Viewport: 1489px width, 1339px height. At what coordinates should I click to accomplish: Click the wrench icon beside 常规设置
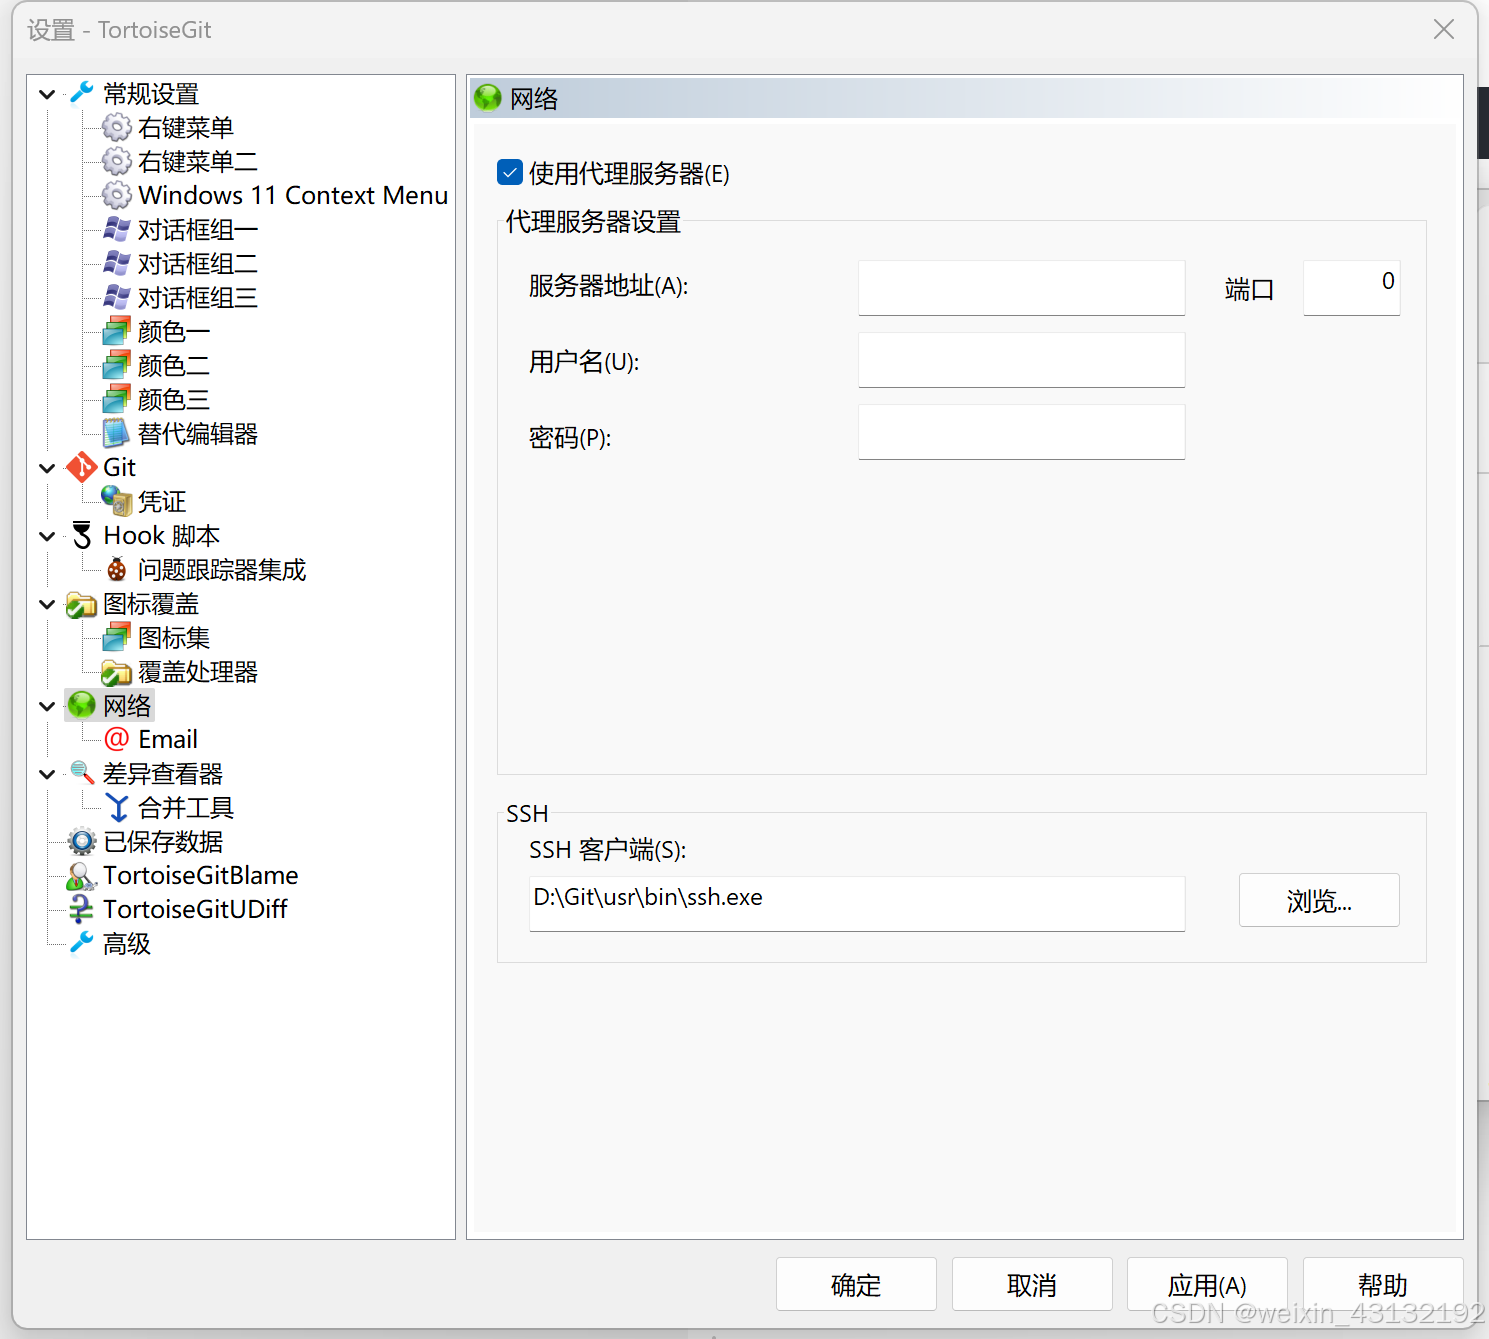(81, 93)
